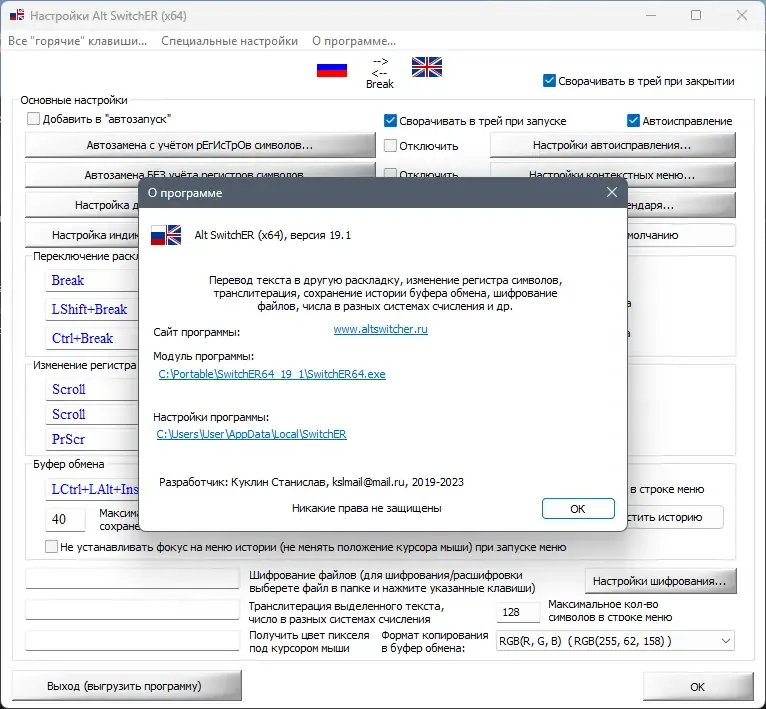Click the PrScr hotkey field
The width and height of the screenshot is (766, 709).
click(92, 439)
